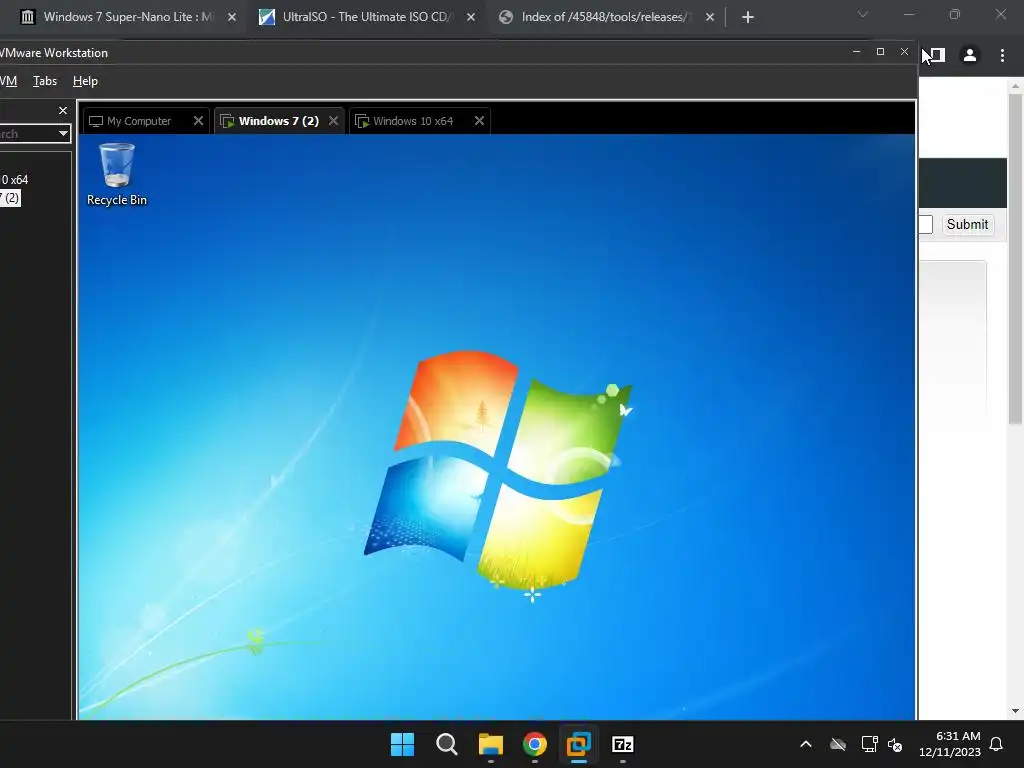Viewport: 1024px width, 768px height.
Task: Expand the library search dropdown arrow
Action: [x=63, y=134]
